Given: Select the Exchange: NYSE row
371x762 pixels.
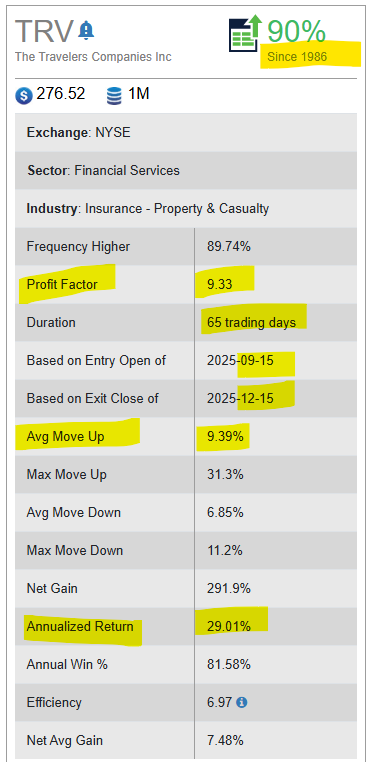Looking at the screenshot, I should 186,132.
